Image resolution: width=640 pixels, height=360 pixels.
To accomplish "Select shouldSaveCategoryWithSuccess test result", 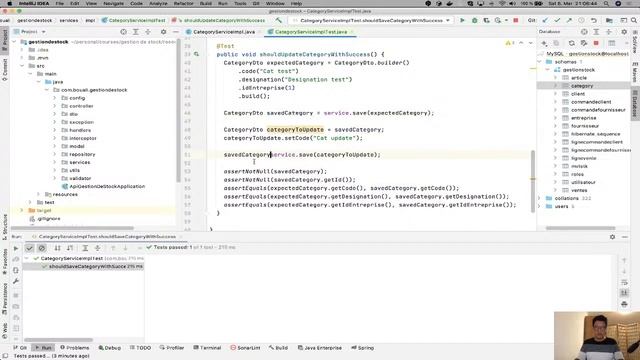I will pos(84,267).
